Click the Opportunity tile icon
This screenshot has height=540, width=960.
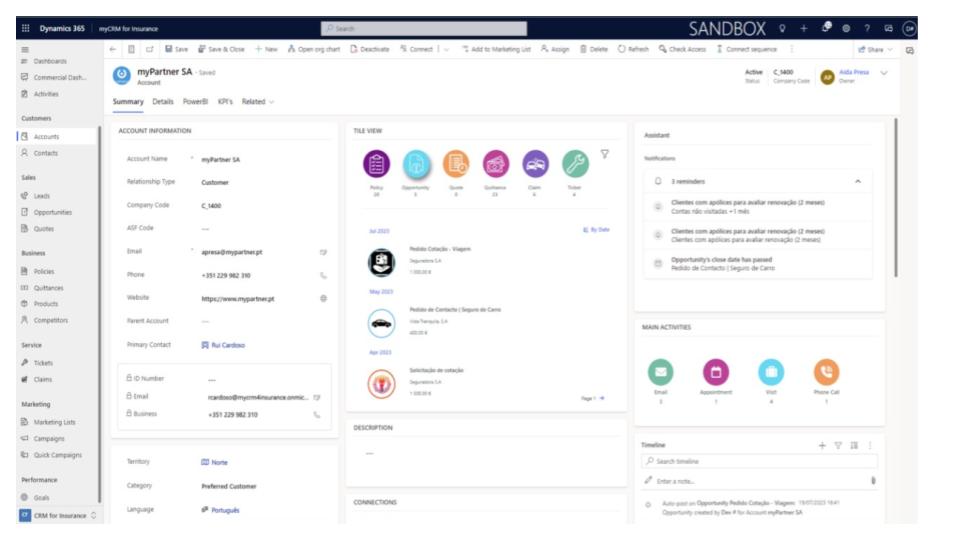pos(416,163)
